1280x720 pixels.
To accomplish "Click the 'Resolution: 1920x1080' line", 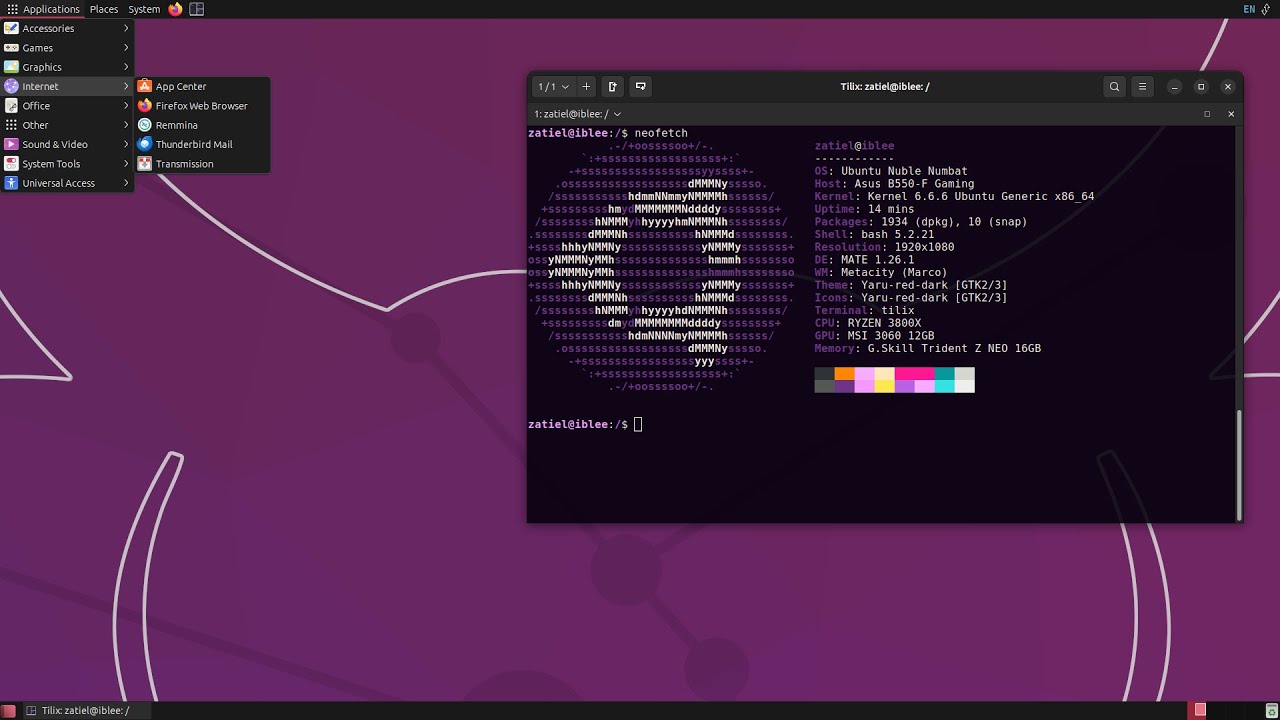I will coord(884,247).
